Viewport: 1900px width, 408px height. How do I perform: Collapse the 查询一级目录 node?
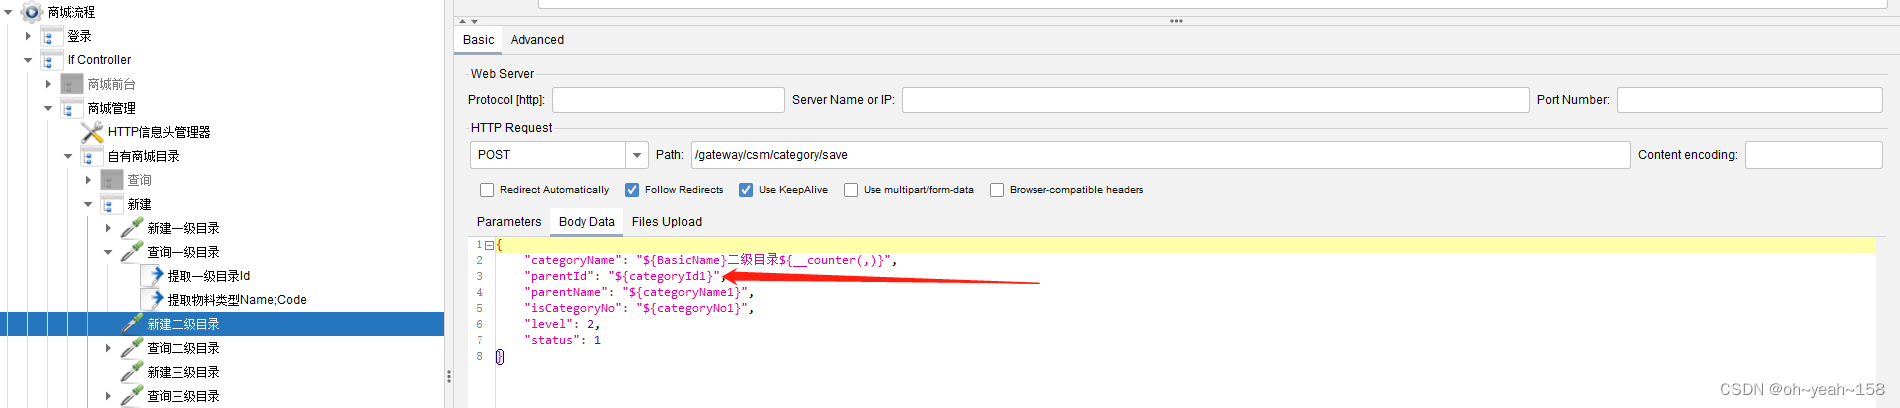click(x=108, y=252)
